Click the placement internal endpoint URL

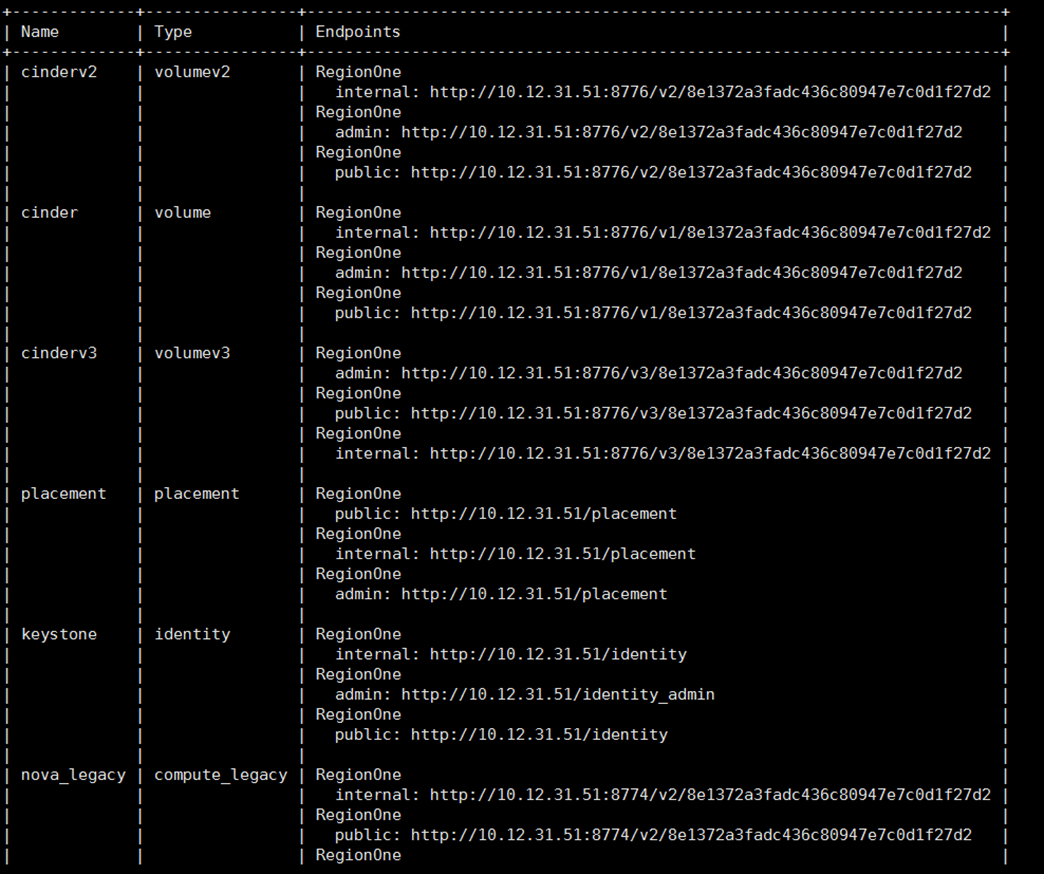563,554
